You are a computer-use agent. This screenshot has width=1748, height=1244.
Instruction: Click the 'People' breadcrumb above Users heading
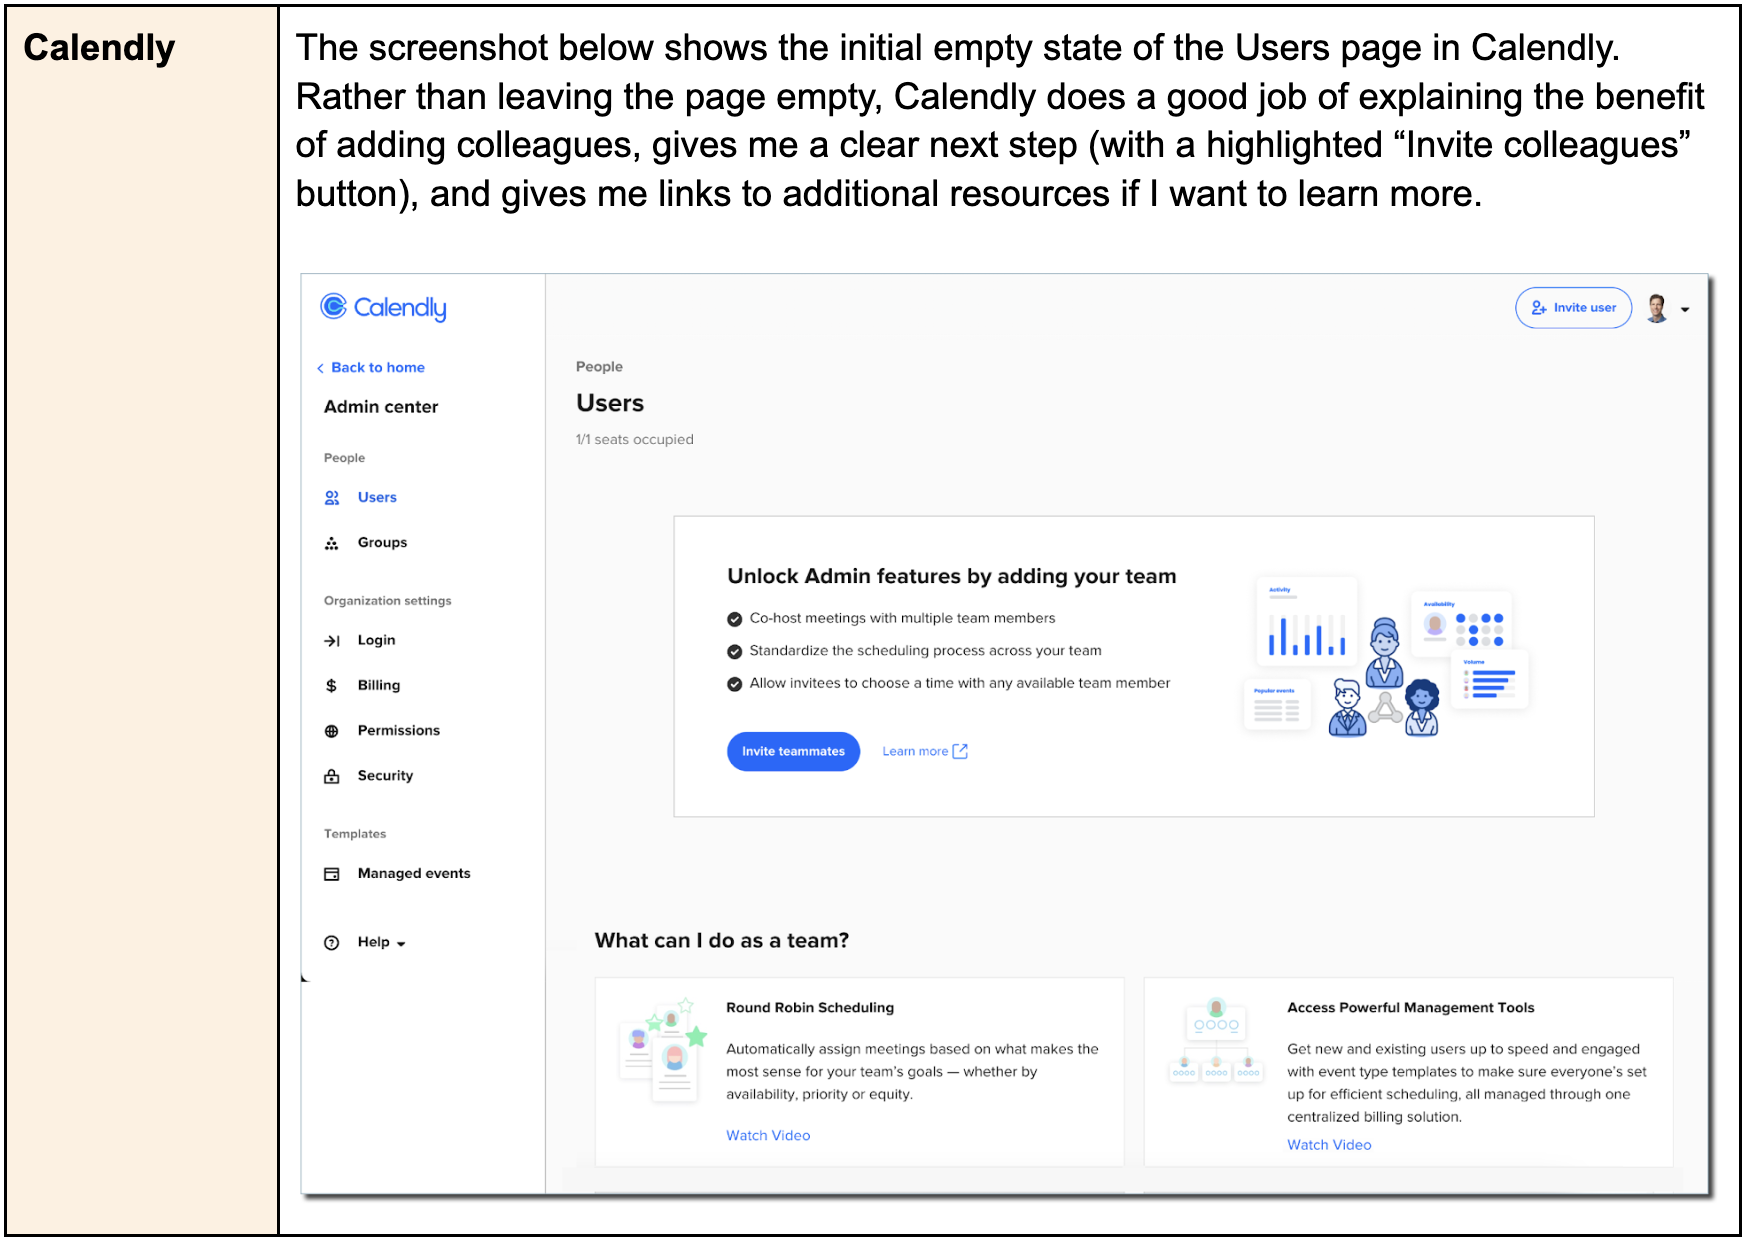click(x=599, y=367)
